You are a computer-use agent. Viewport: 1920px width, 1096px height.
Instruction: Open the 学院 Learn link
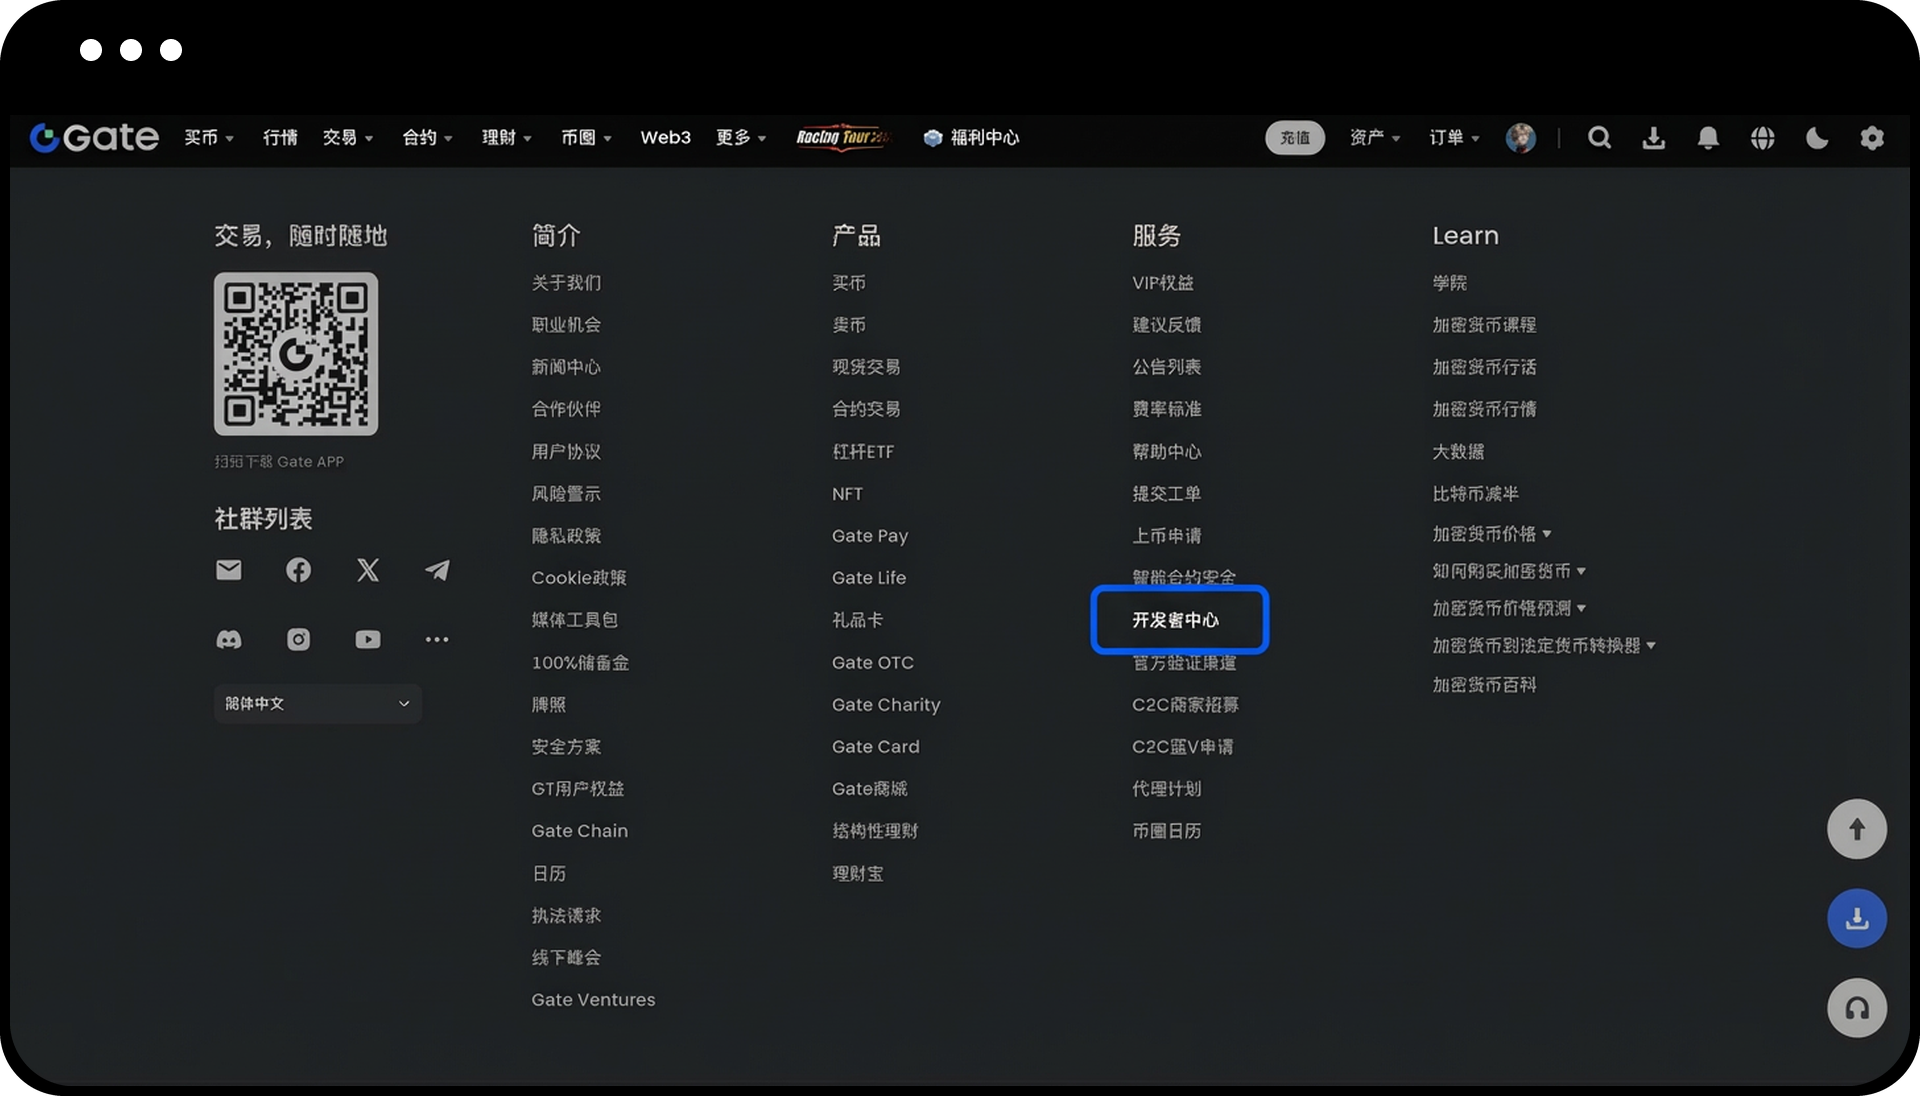pos(1449,283)
